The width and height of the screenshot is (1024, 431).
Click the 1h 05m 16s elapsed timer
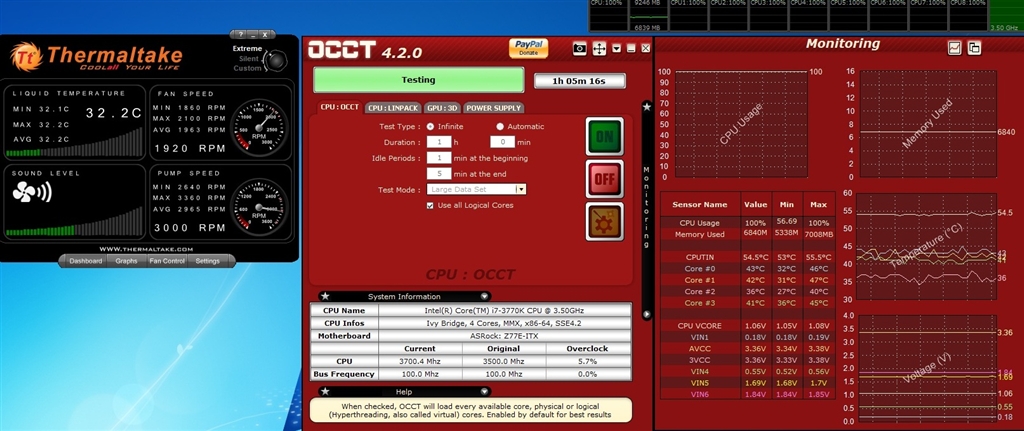[579, 81]
